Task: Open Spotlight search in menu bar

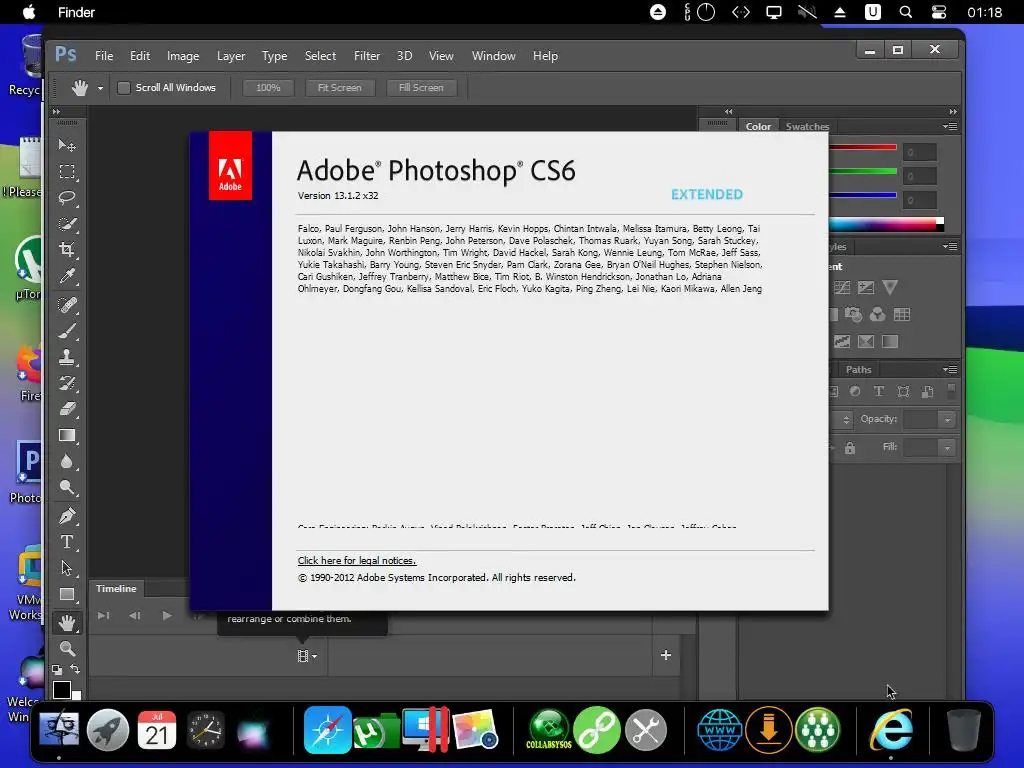Action: (905, 12)
